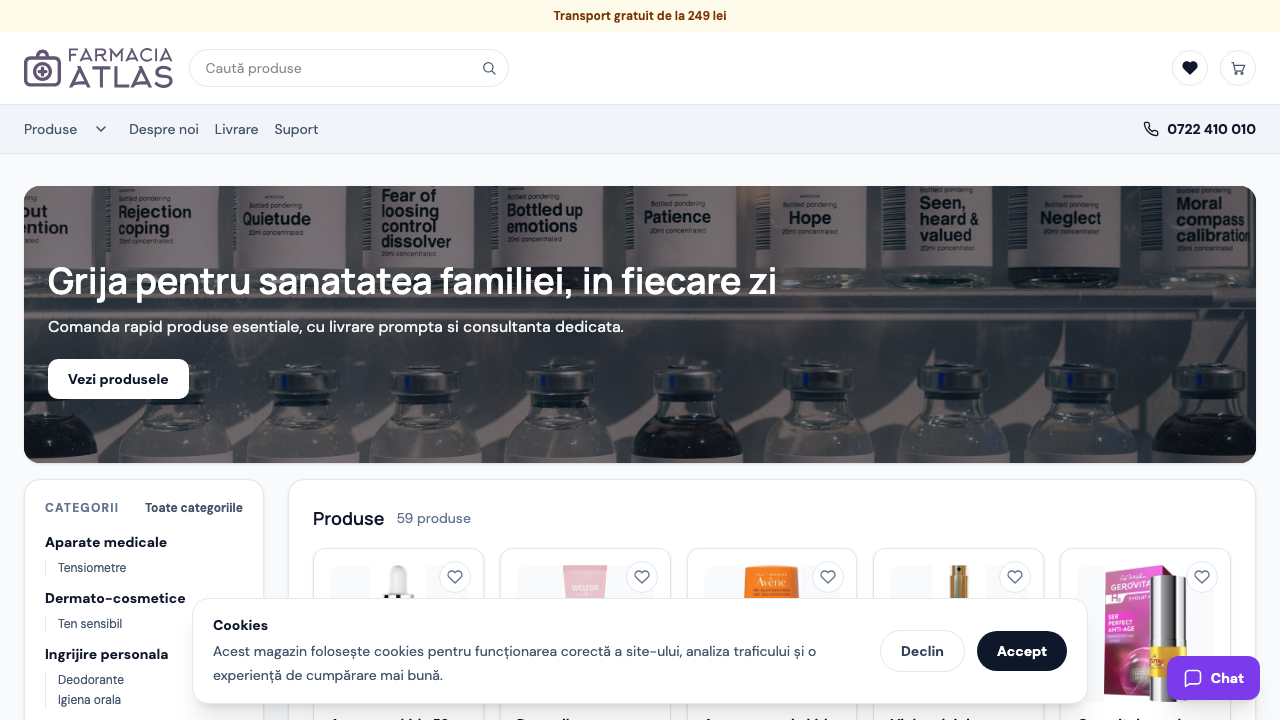Image resolution: width=1280 pixels, height=720 pixels.
Task: Click the Vezi produsele button
Action: click(118, 379)
